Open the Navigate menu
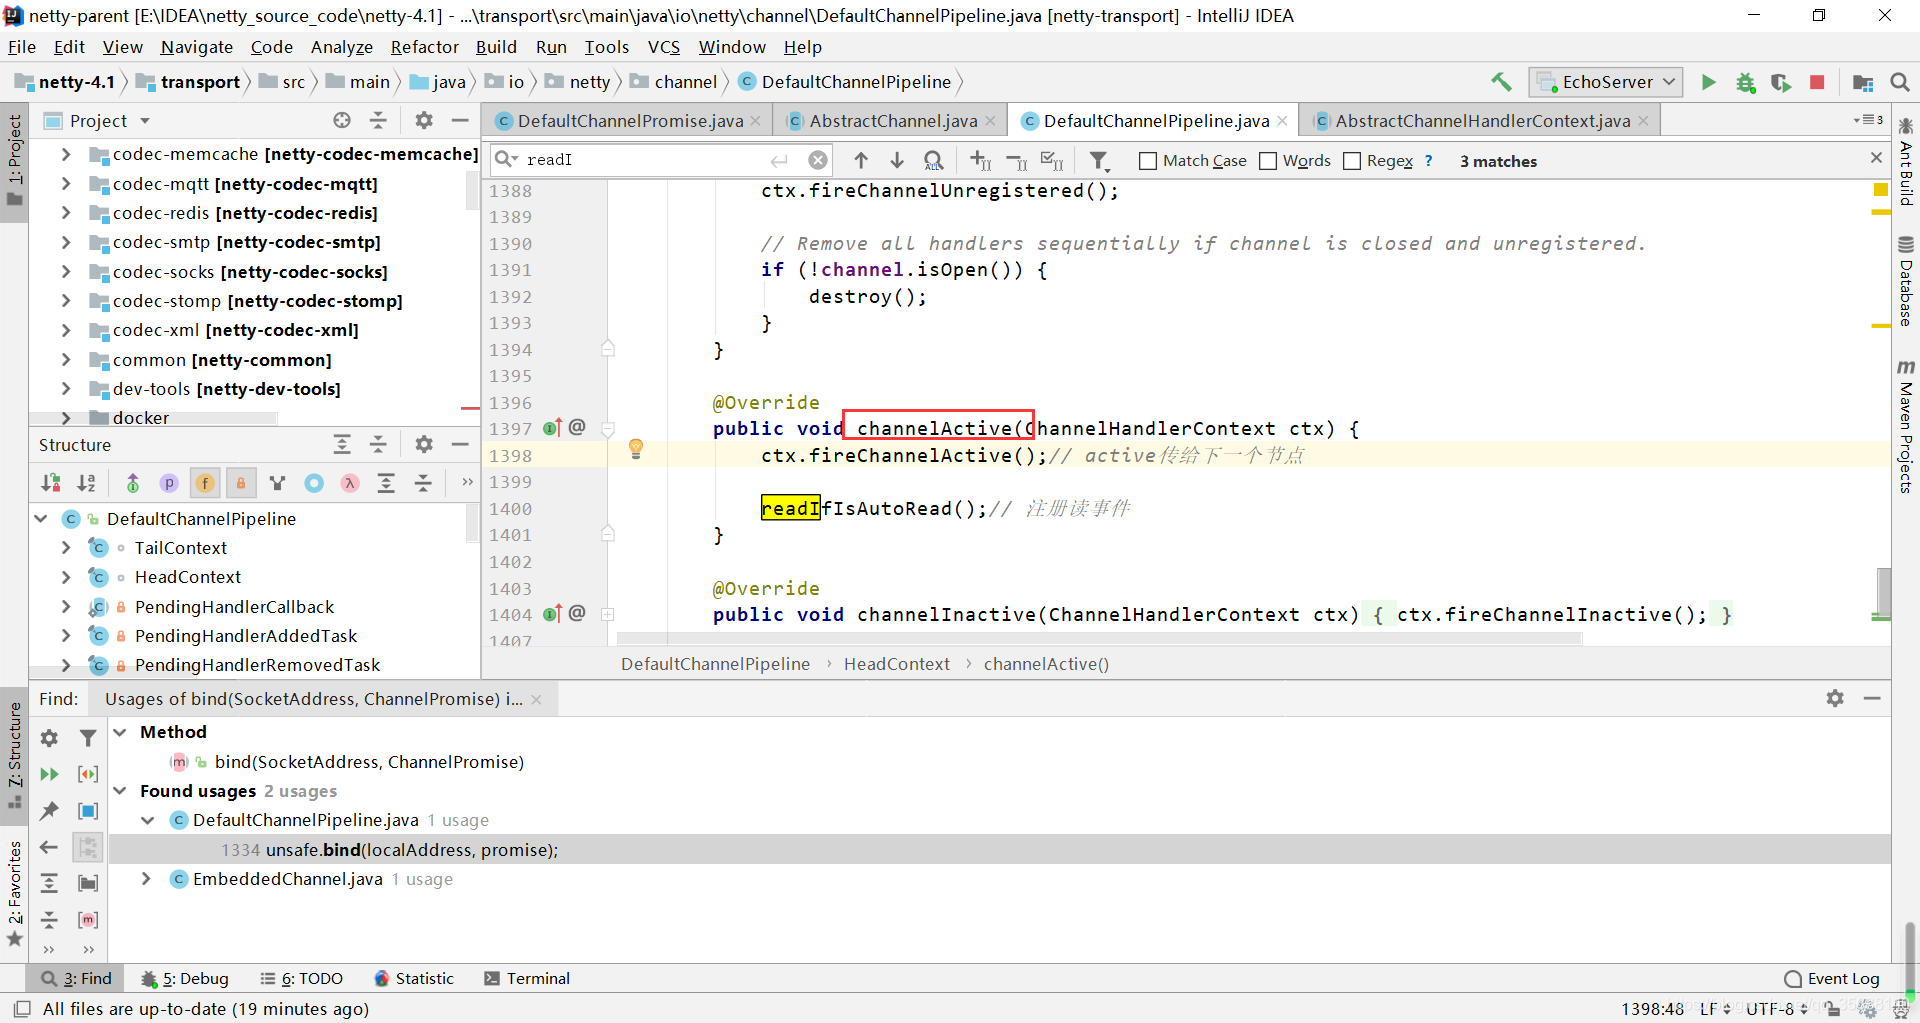The image size is (1920, 1023). (196, 47)
